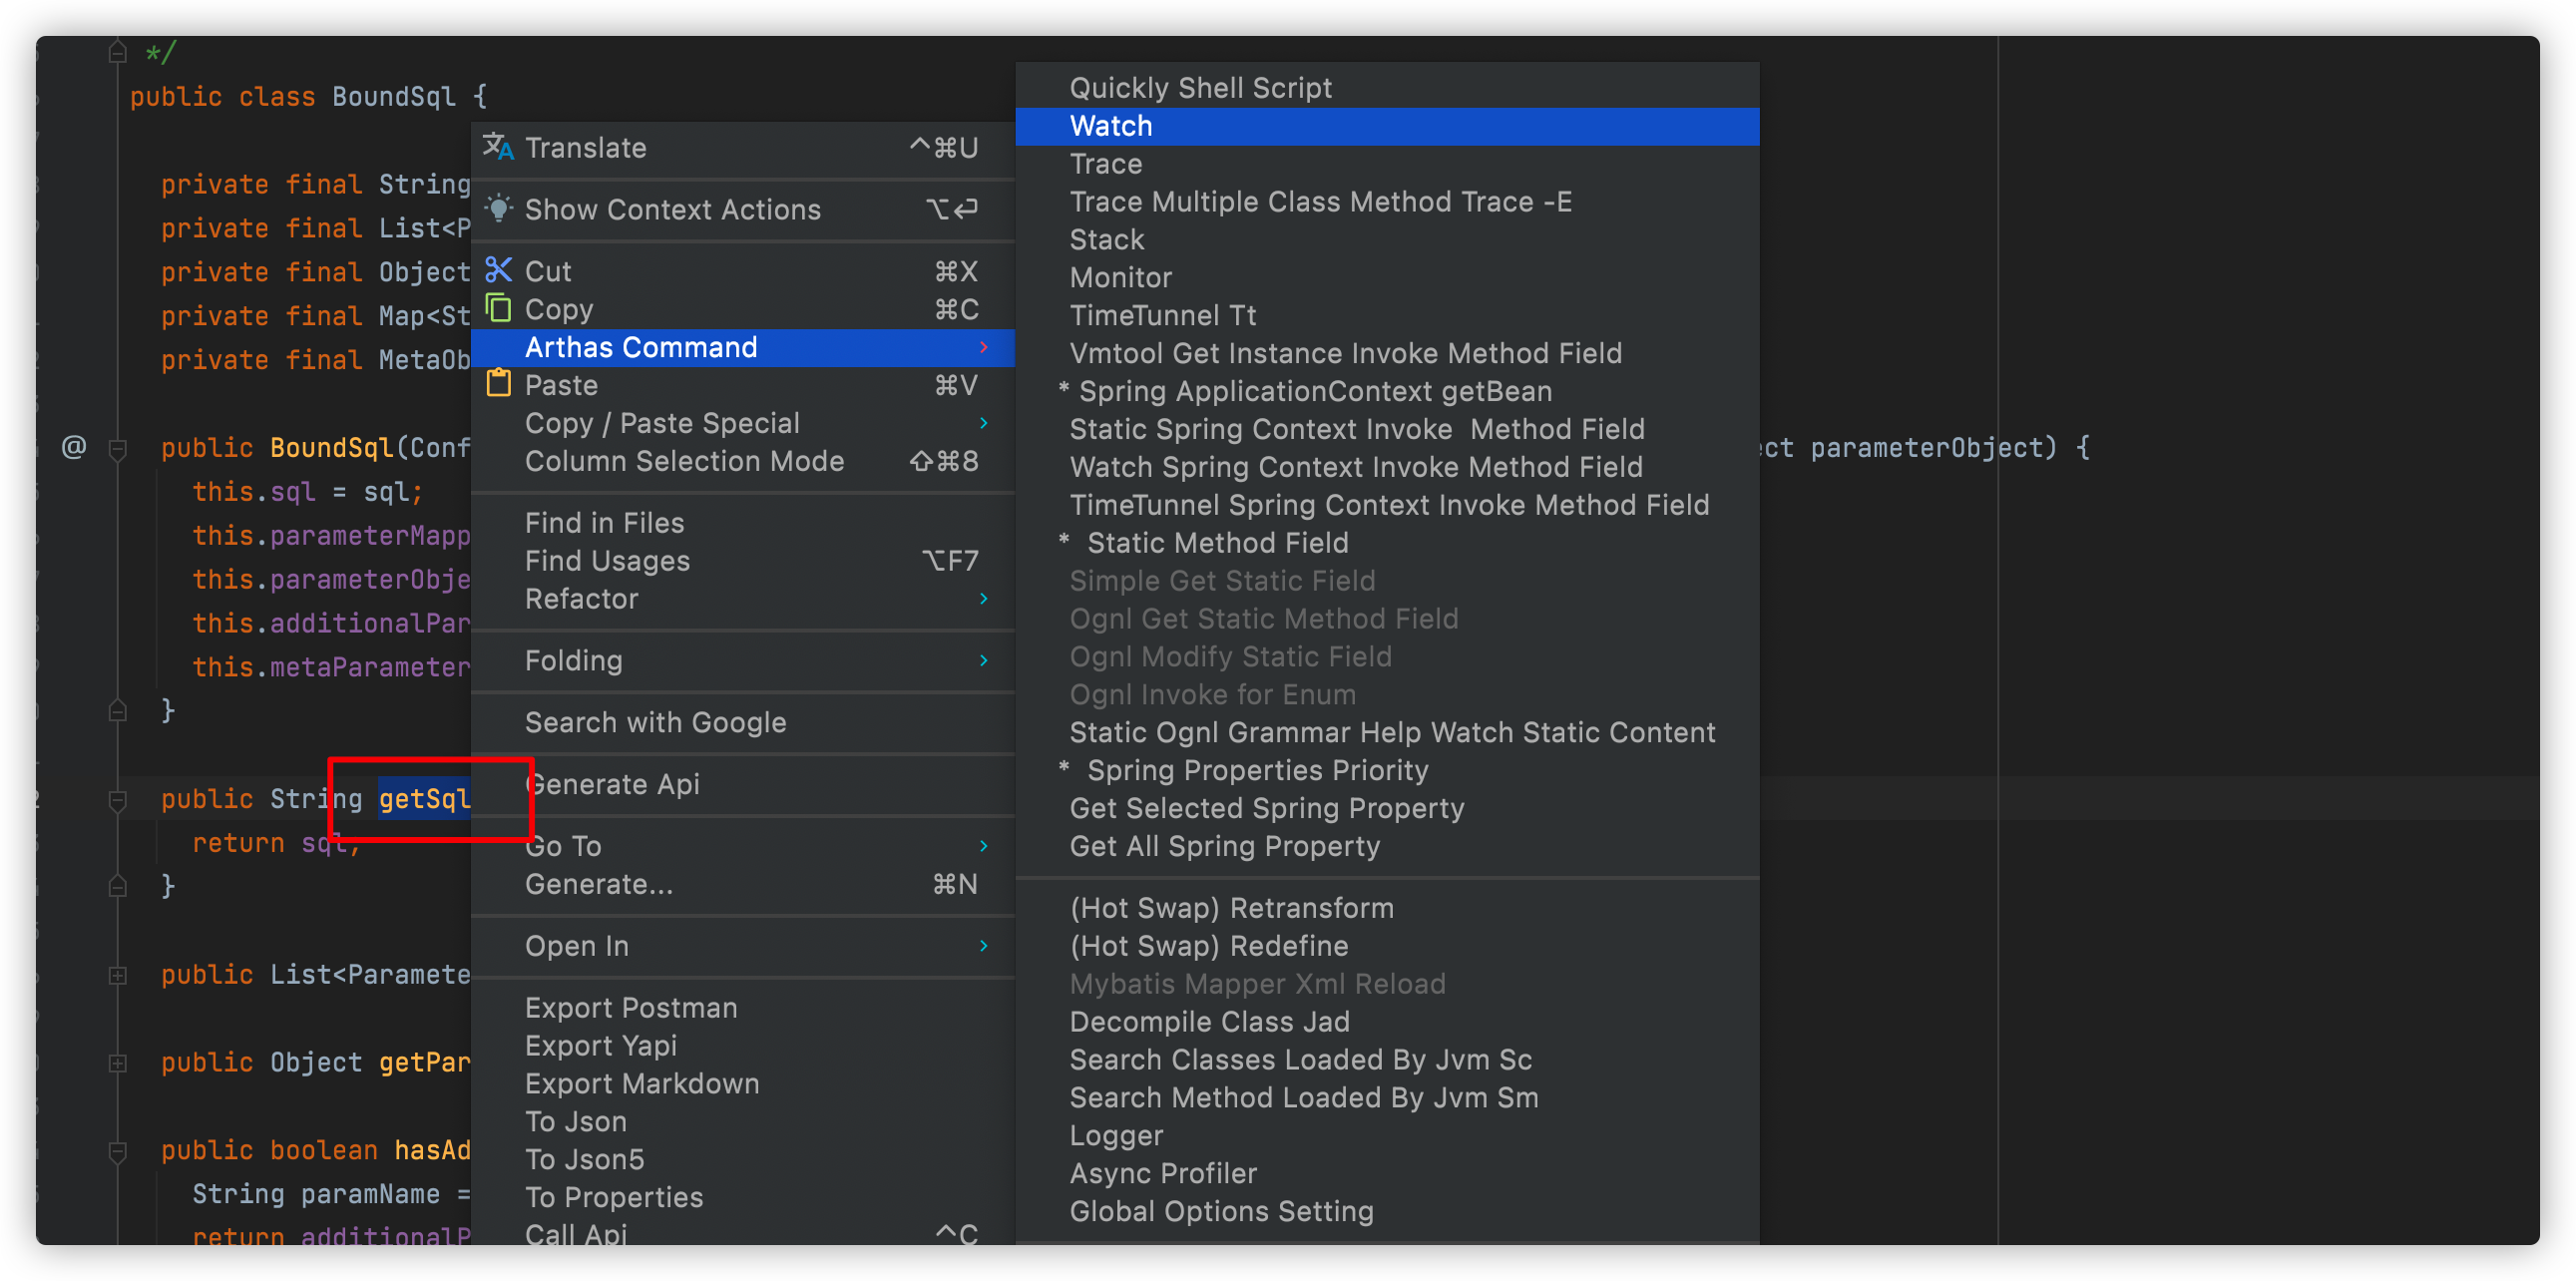2576x1281 pixels.
Task: Collapse the getSql method fold marker
Action: (x=118, y=800)
